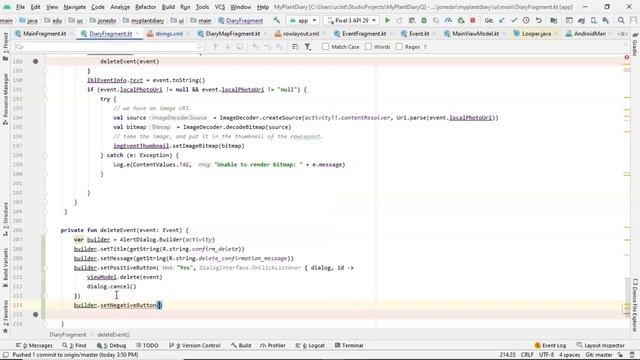Go to previous occurrence up arrow in find bar

[x=215, y=47]
